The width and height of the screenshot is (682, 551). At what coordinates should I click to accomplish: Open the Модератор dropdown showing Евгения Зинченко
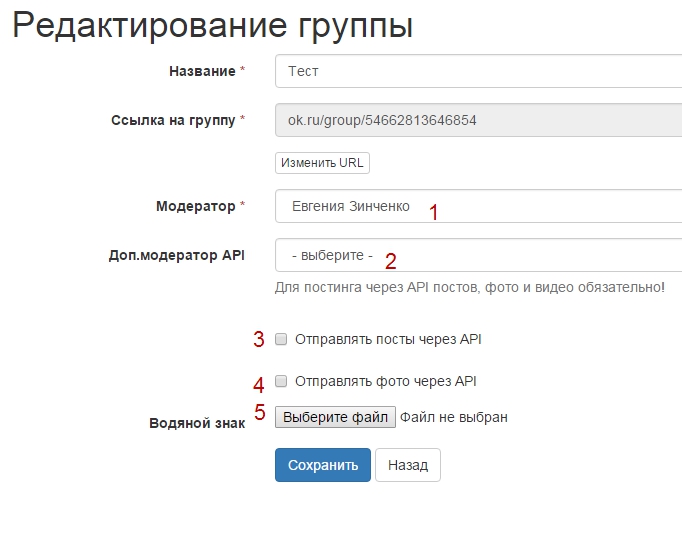[478, 206]
